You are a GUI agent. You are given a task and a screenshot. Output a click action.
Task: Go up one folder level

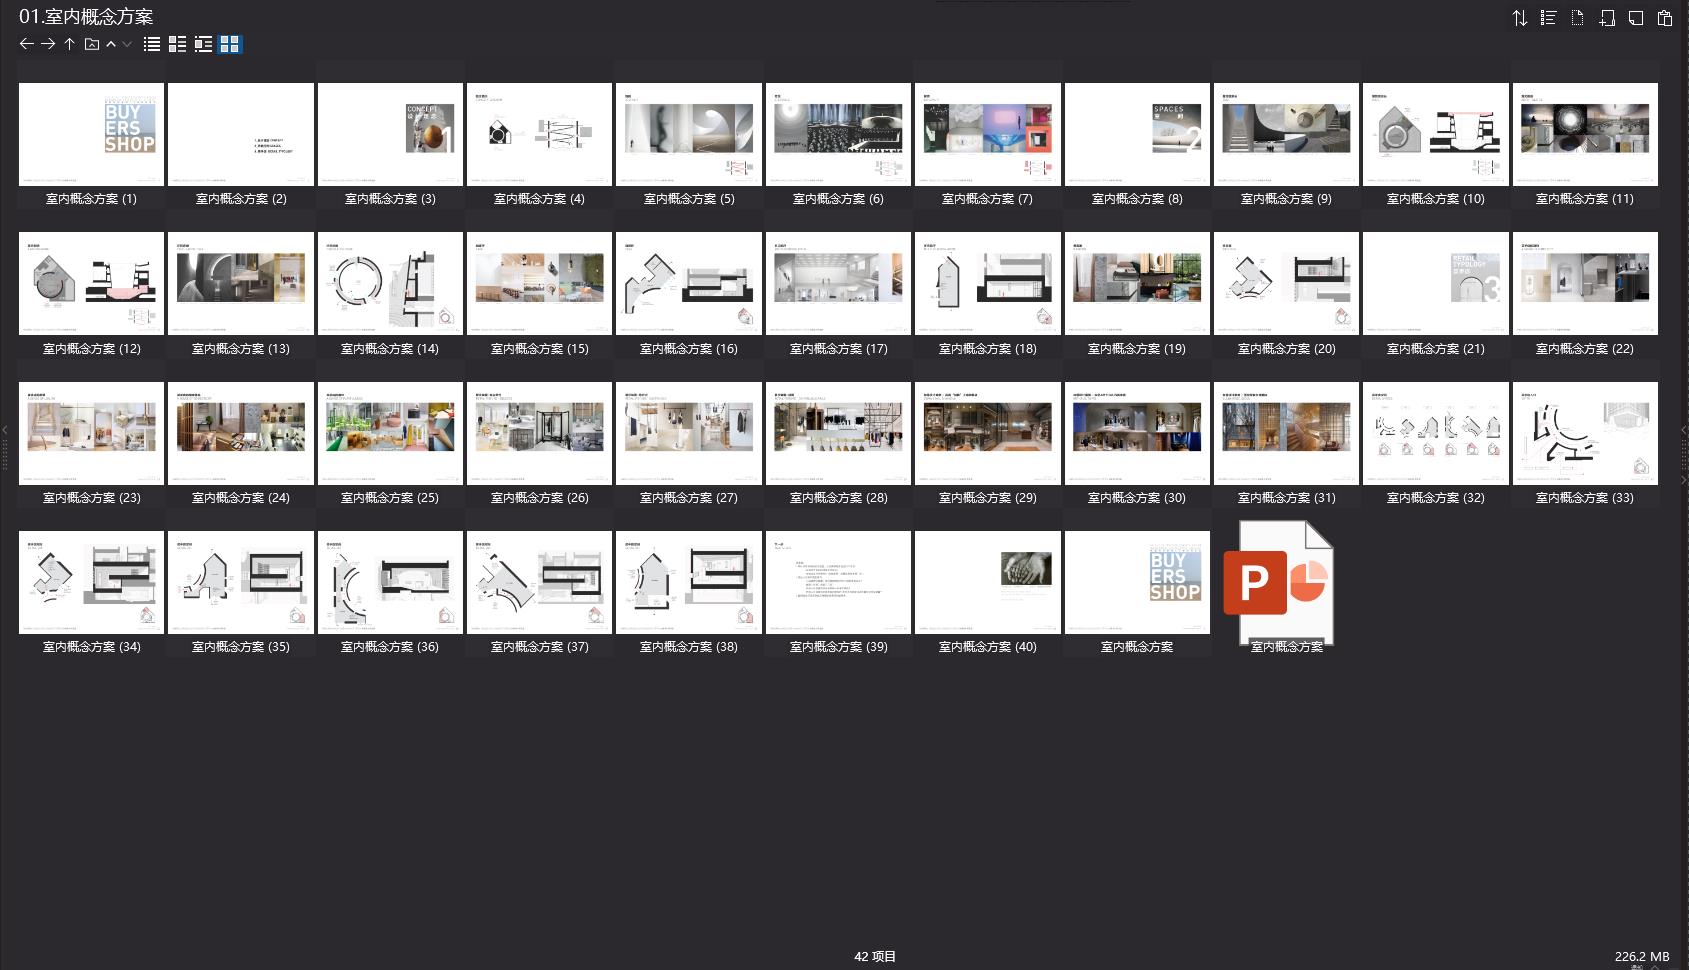(x=69, y=44)
